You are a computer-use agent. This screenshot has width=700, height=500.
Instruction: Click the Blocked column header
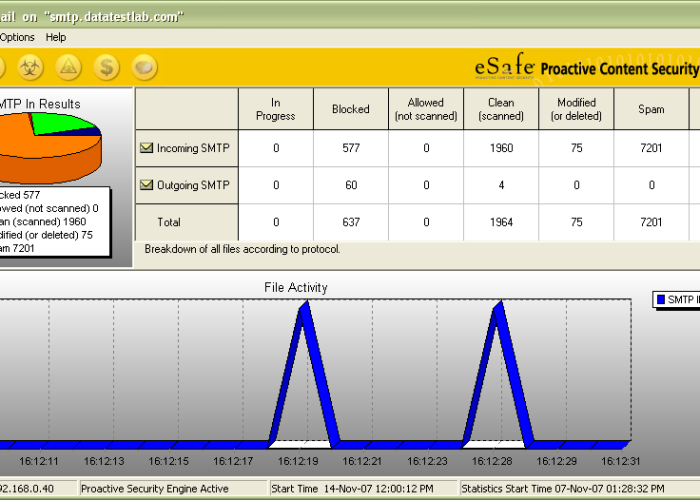350,109
